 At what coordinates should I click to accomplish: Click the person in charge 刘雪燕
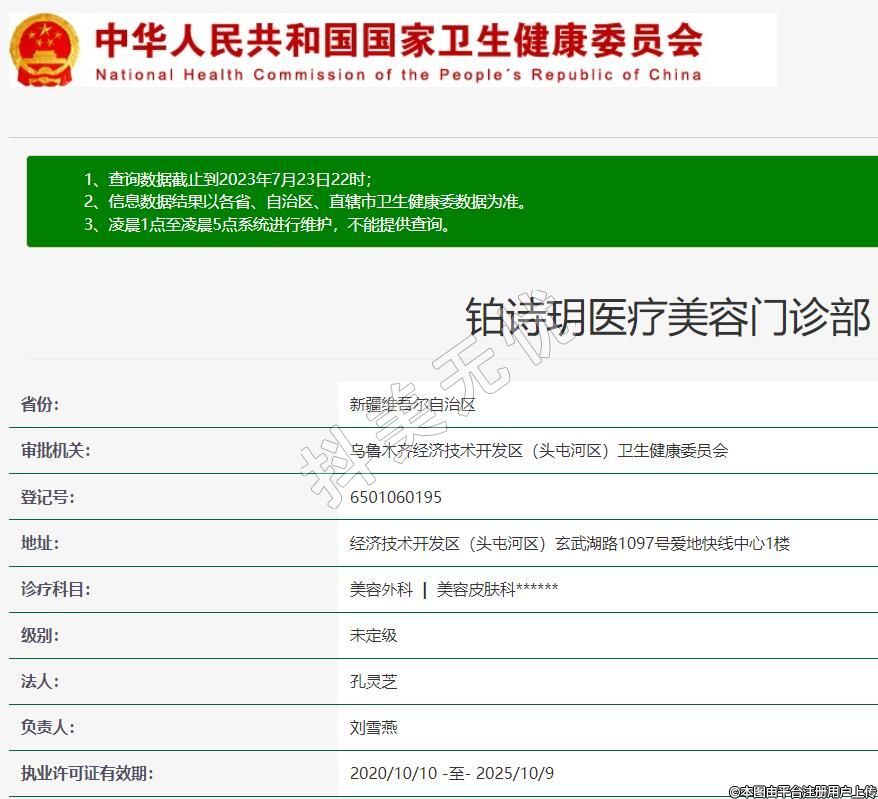coord(373,727)
